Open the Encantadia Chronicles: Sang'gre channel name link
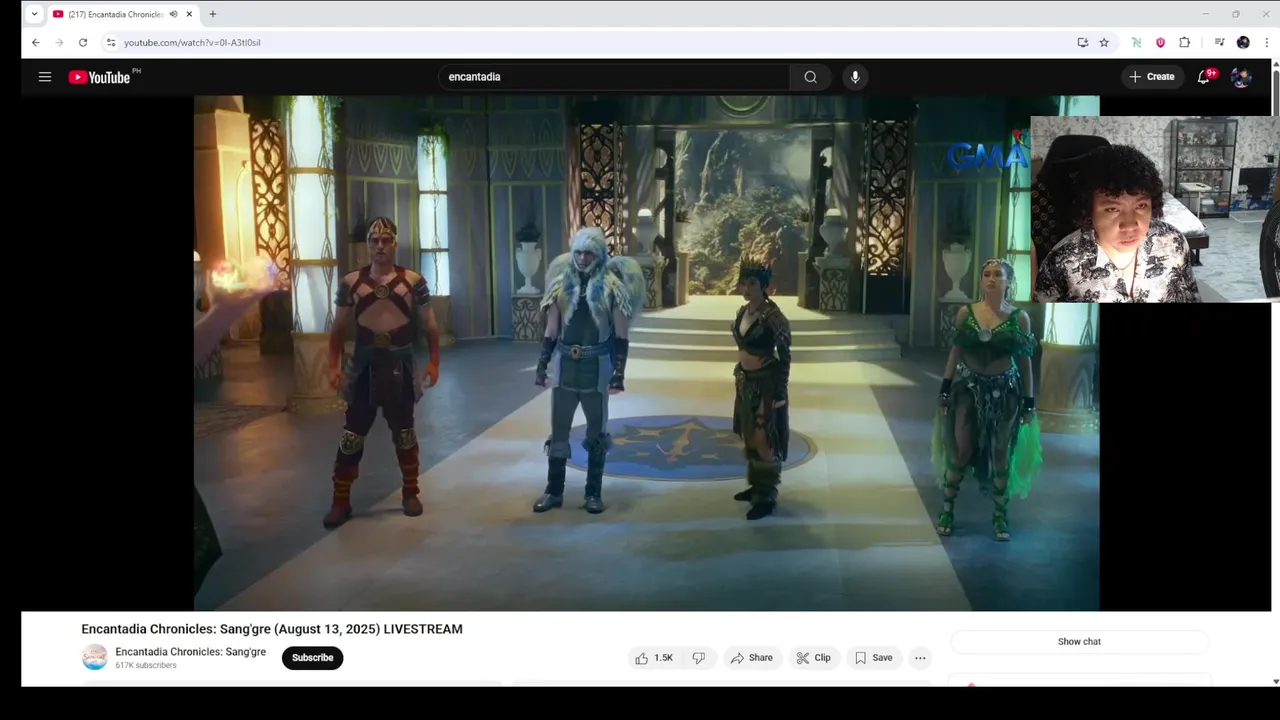The width and height of the screenshot is (1280, 720). 191,652
